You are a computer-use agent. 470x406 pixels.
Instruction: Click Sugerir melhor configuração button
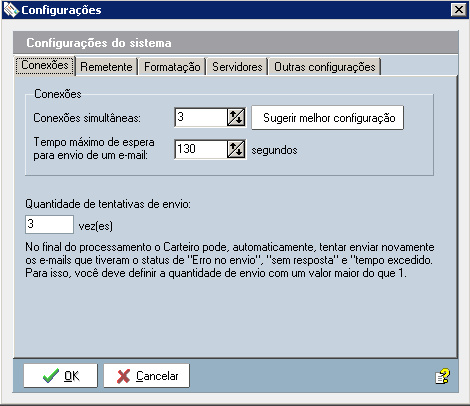[327, 118]
